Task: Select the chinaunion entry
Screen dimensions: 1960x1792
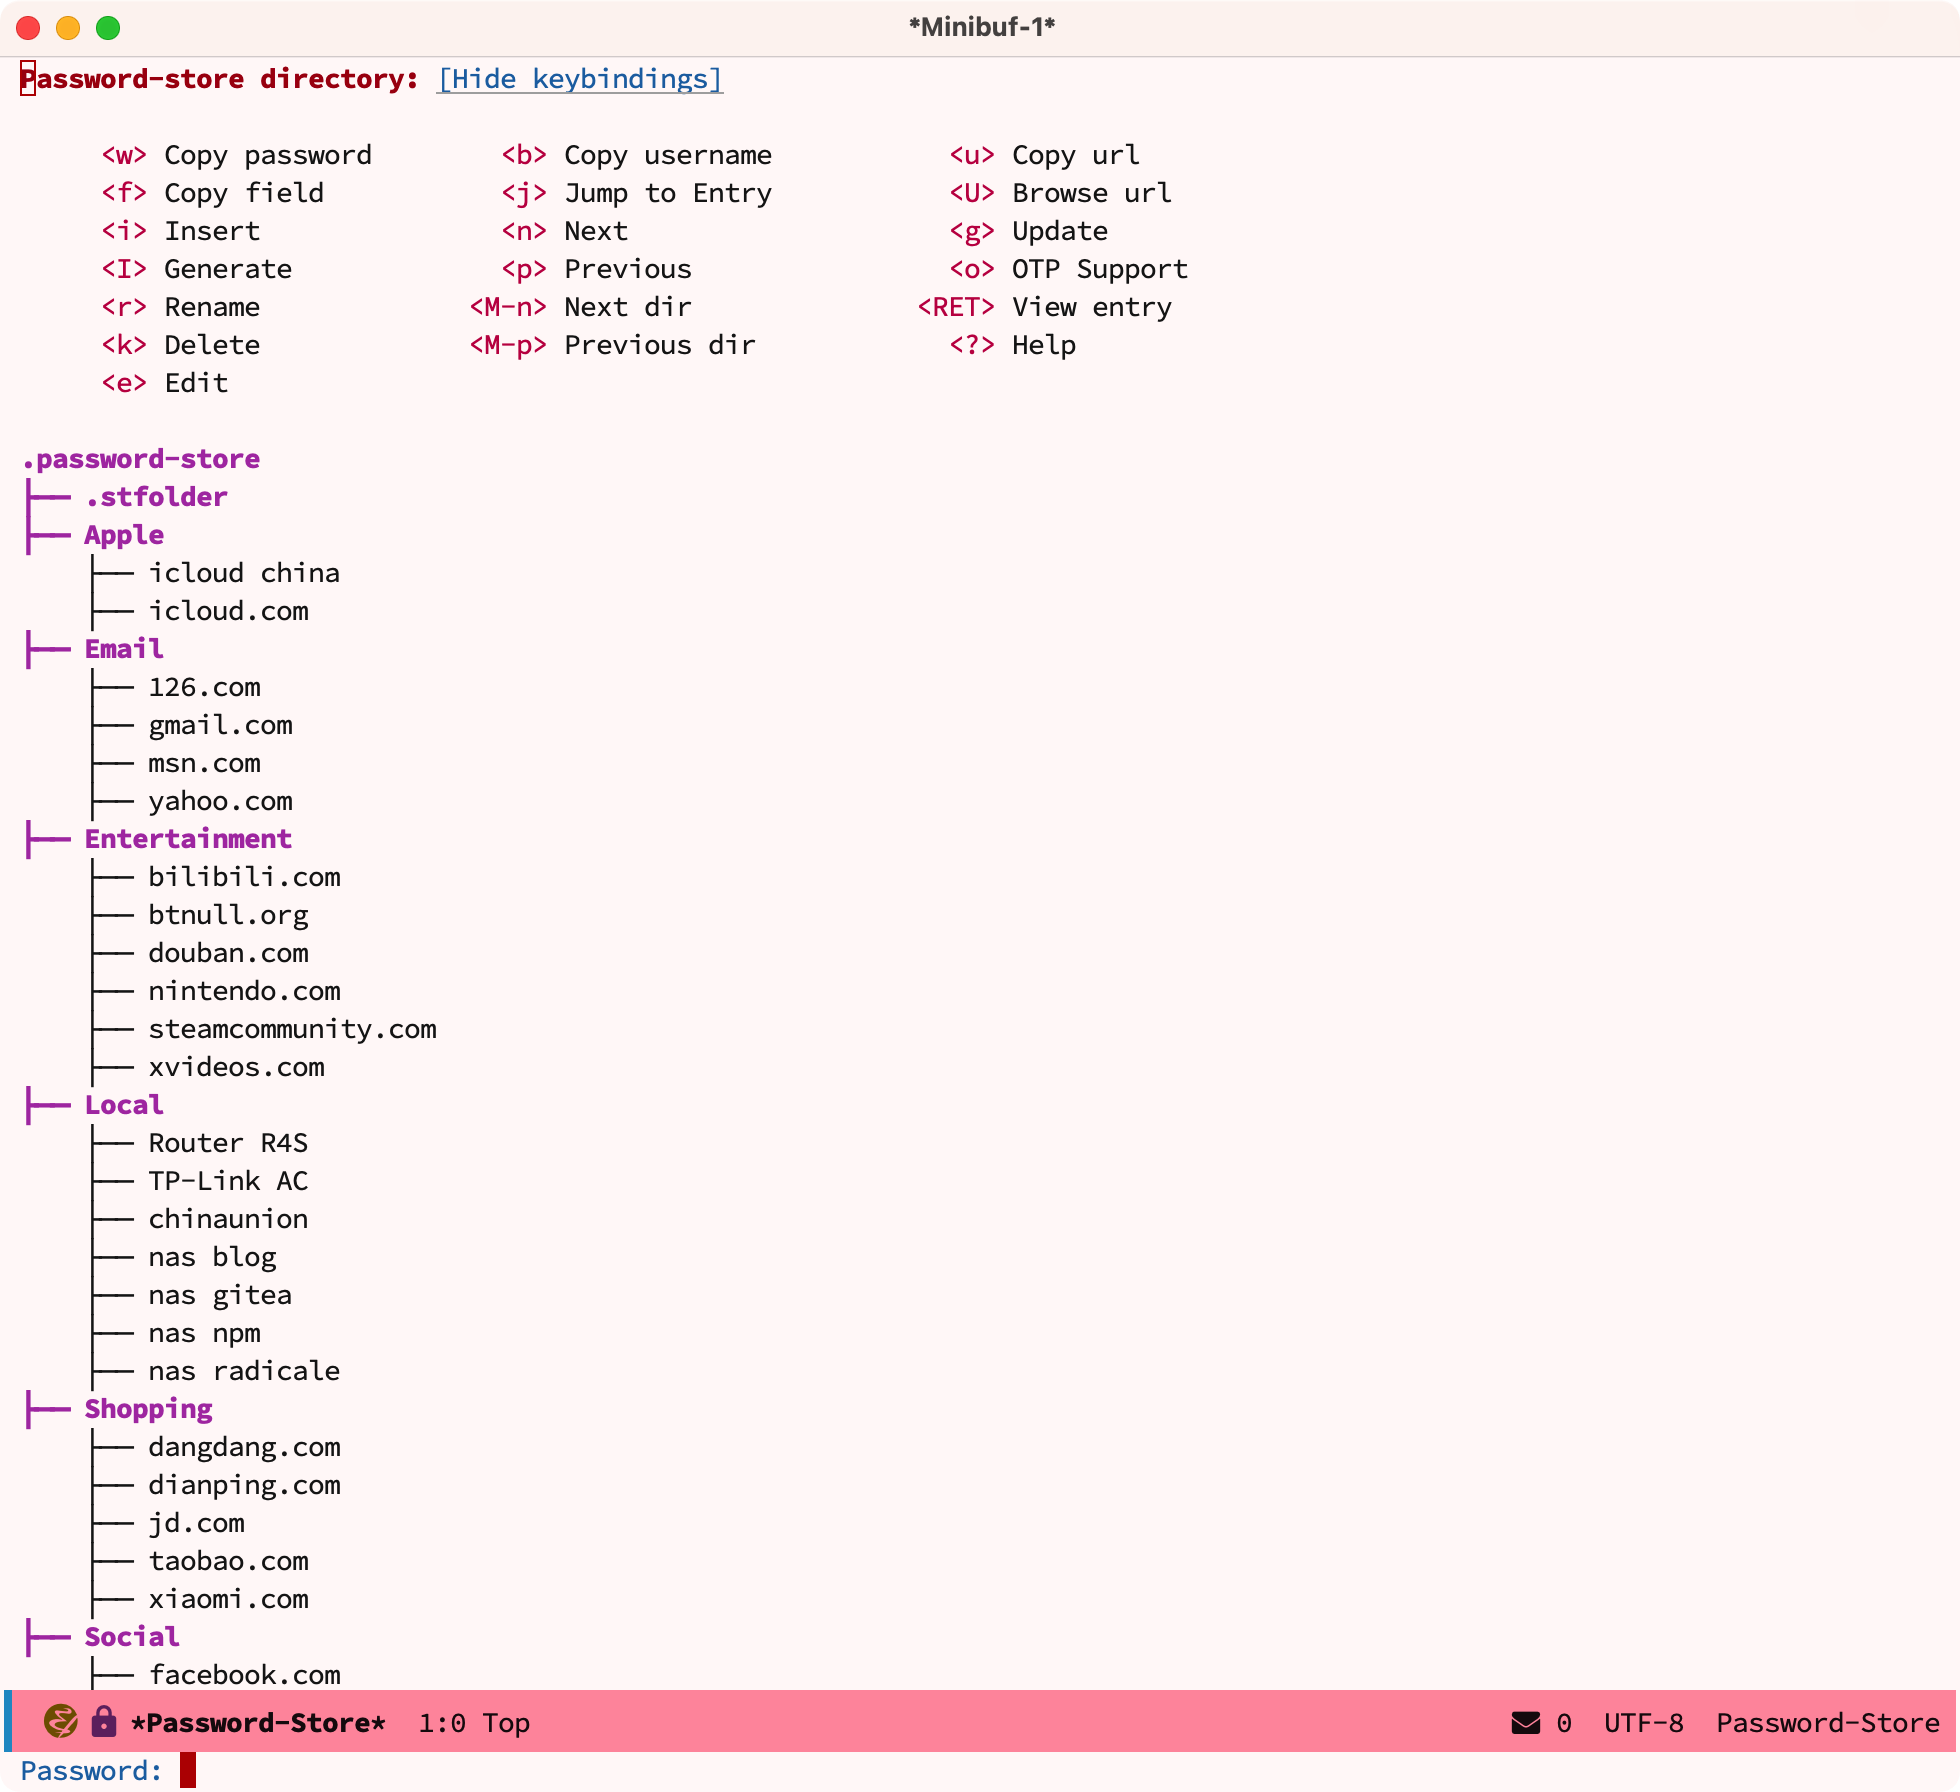Action: click(228, 1219)
